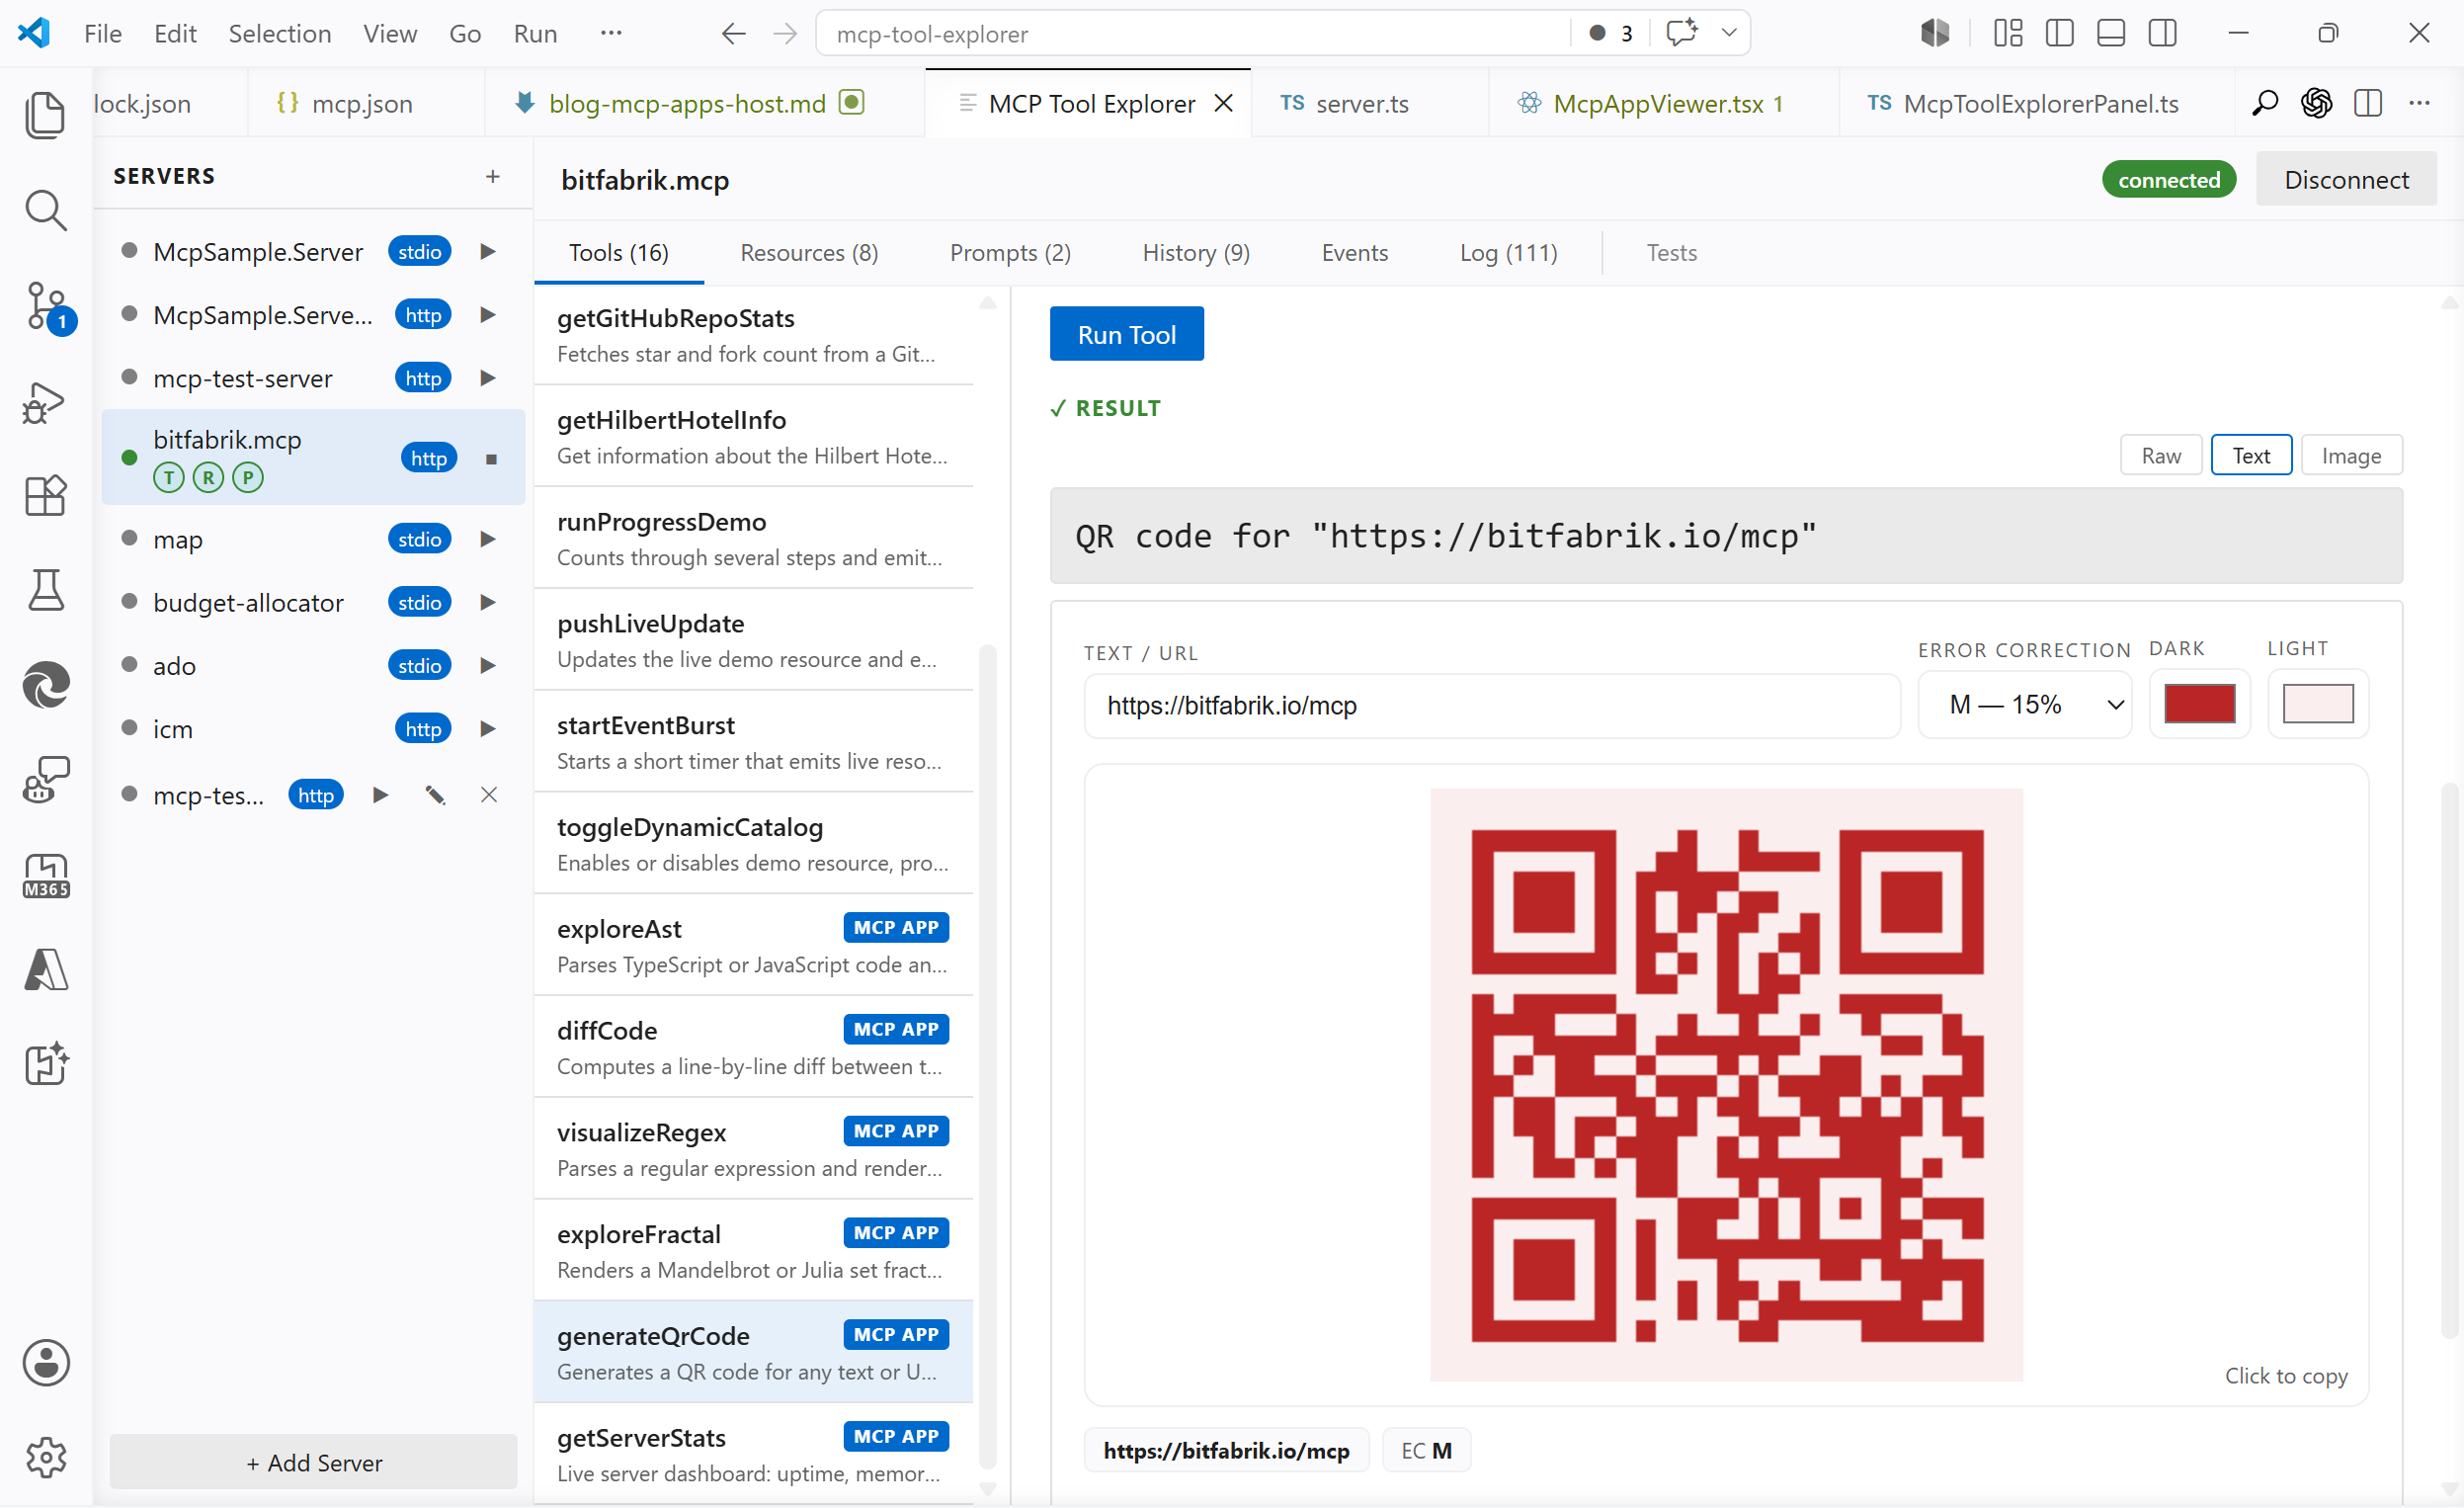
Task: Switch result view to Text
Action: (2251, 455)
